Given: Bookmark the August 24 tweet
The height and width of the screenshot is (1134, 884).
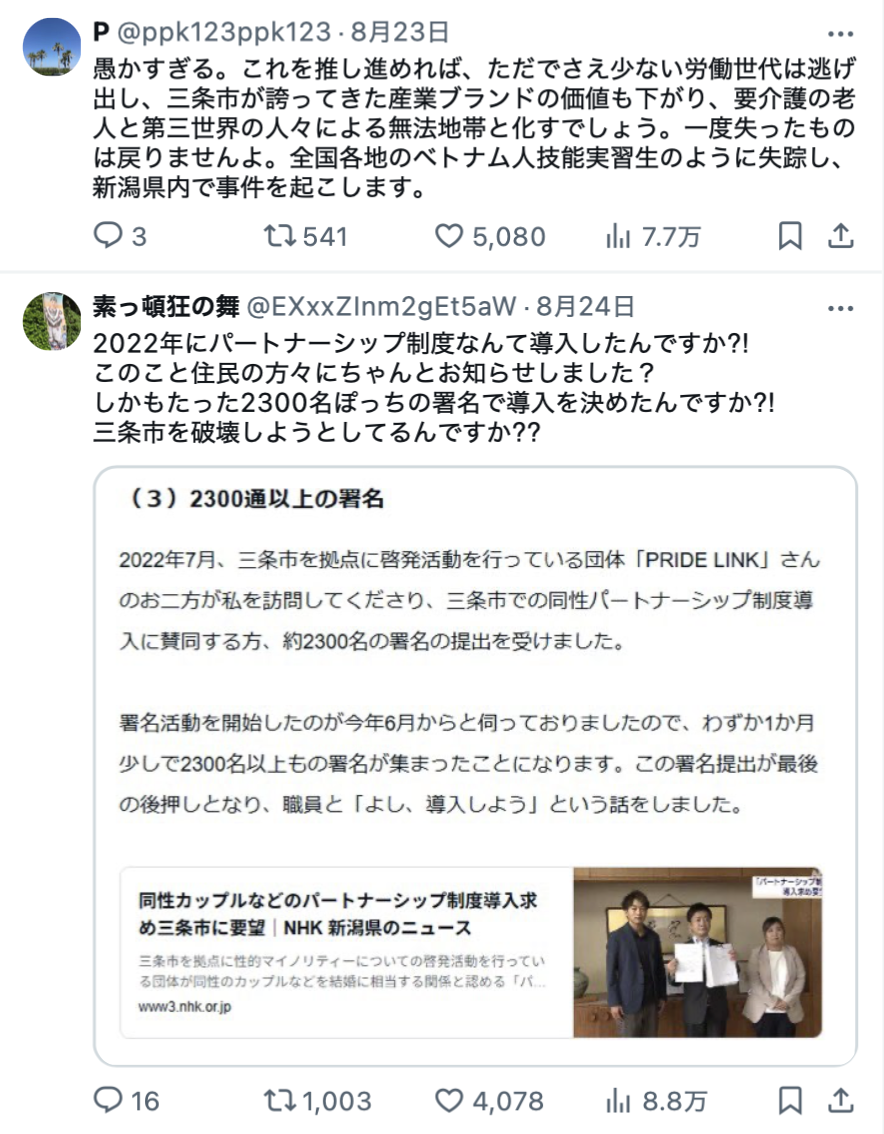Looking at the screenshot, I should pos(790,1101).
